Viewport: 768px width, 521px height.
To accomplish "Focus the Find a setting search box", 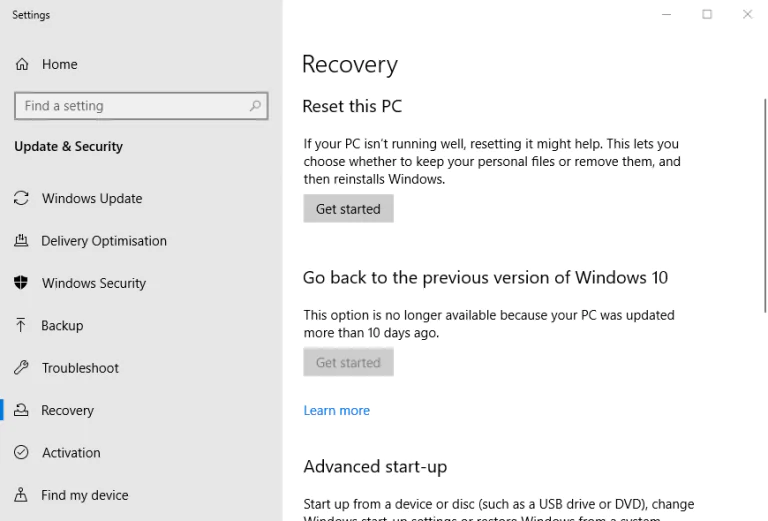I will 130,106.
